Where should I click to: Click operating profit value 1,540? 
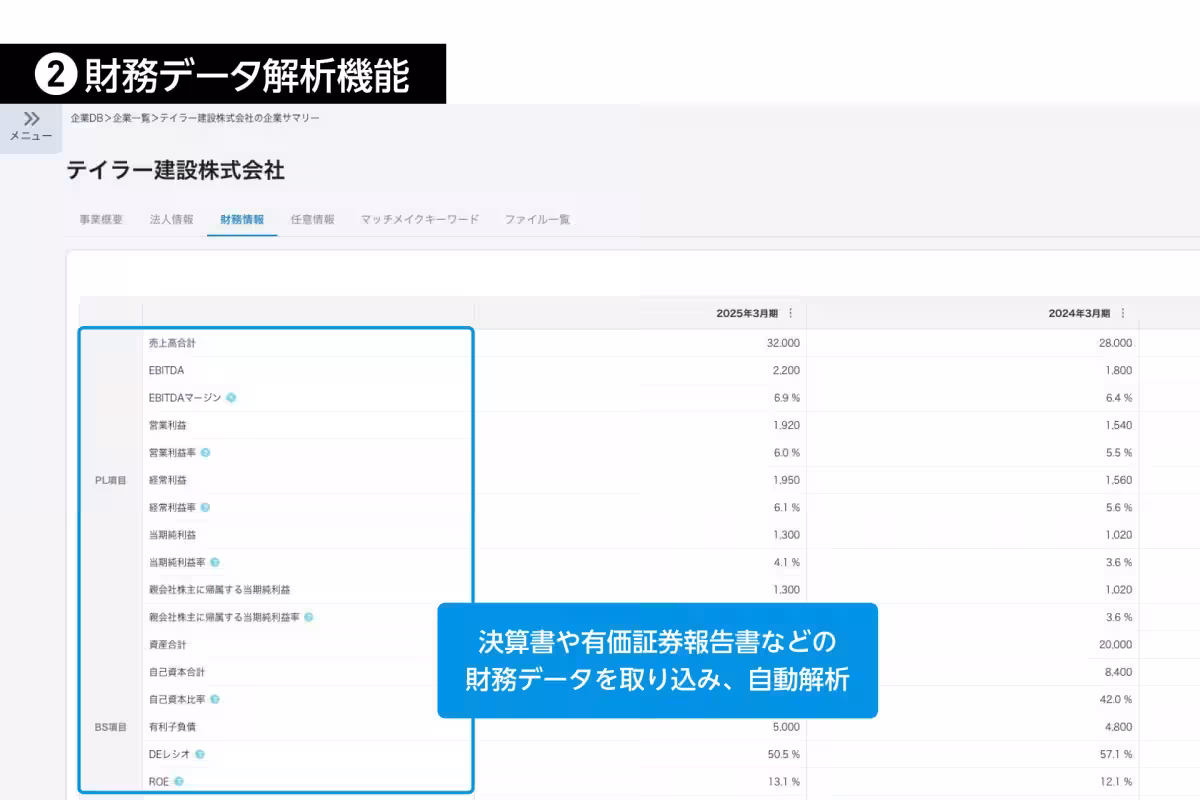click(1118, 425)
